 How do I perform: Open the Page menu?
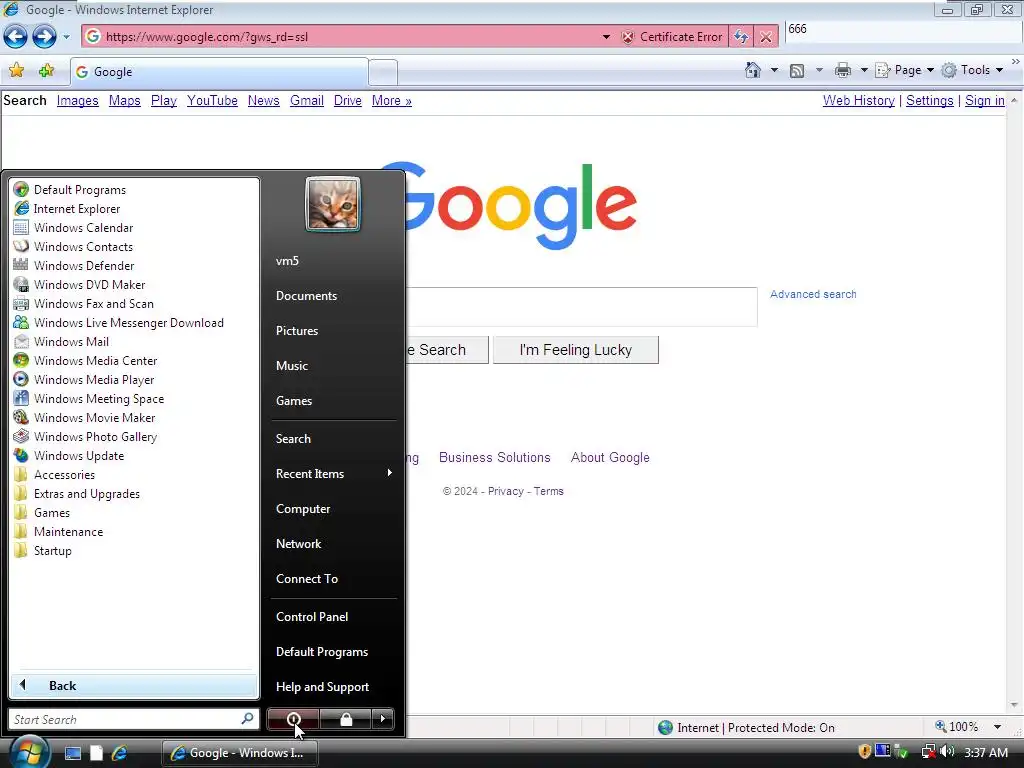[x=904, y=70]
